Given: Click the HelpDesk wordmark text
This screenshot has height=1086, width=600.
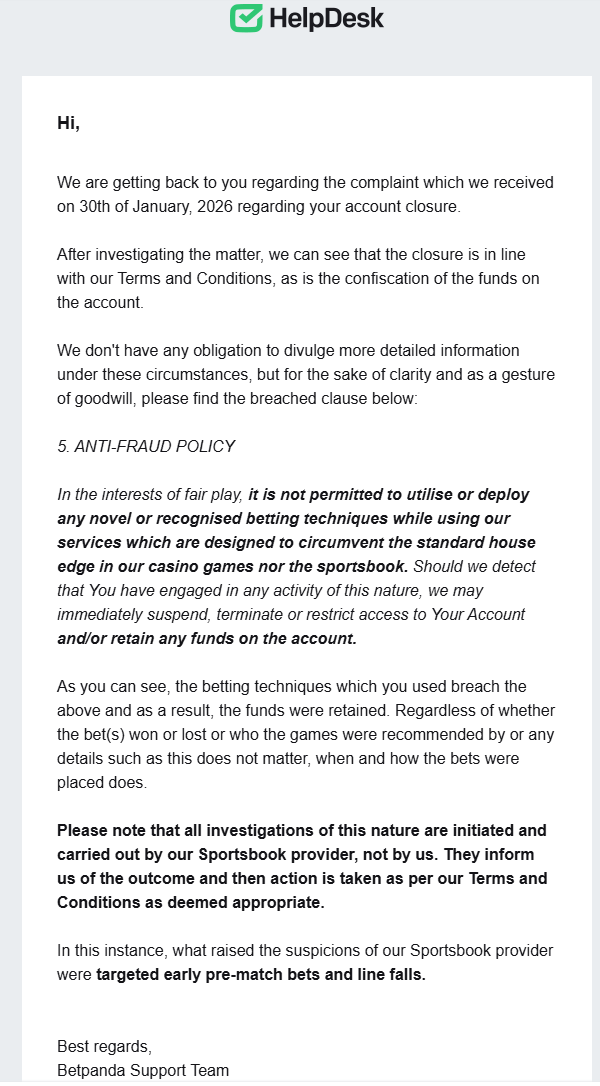Looking at the screenshot, I should coord(325,18).
